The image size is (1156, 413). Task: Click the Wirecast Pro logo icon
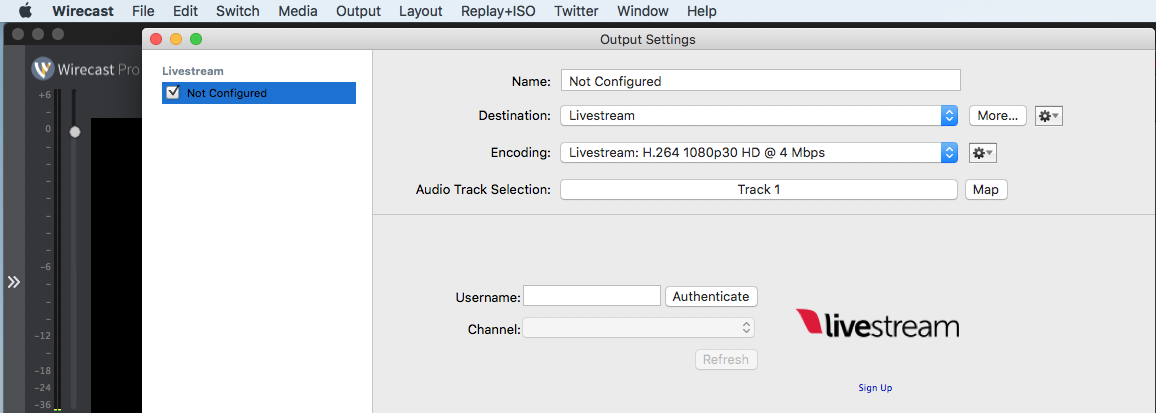tap(42, 68)
